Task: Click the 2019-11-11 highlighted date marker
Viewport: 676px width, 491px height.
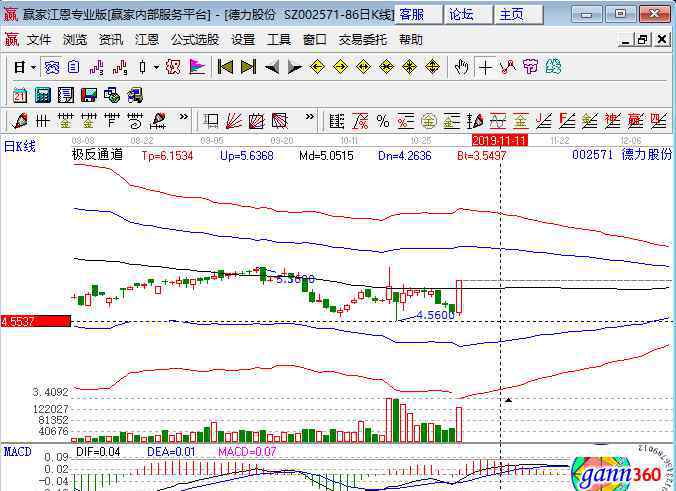Action: coord(500,141)
